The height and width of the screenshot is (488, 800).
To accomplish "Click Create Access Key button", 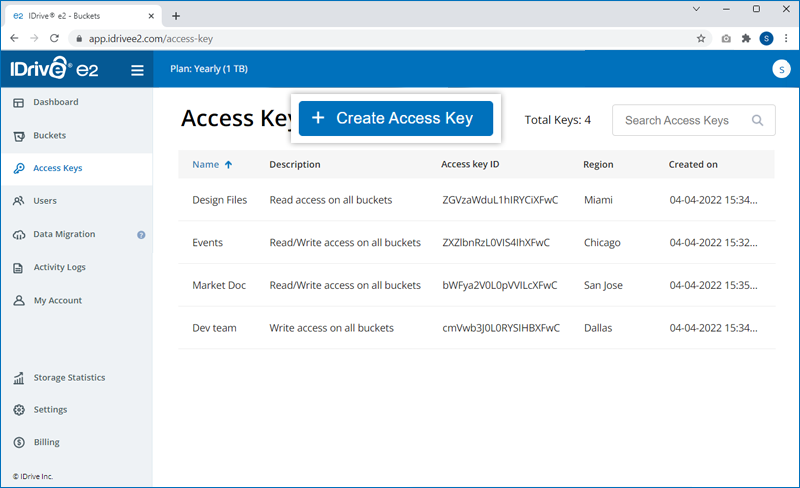I will click(x=395, y=118).
